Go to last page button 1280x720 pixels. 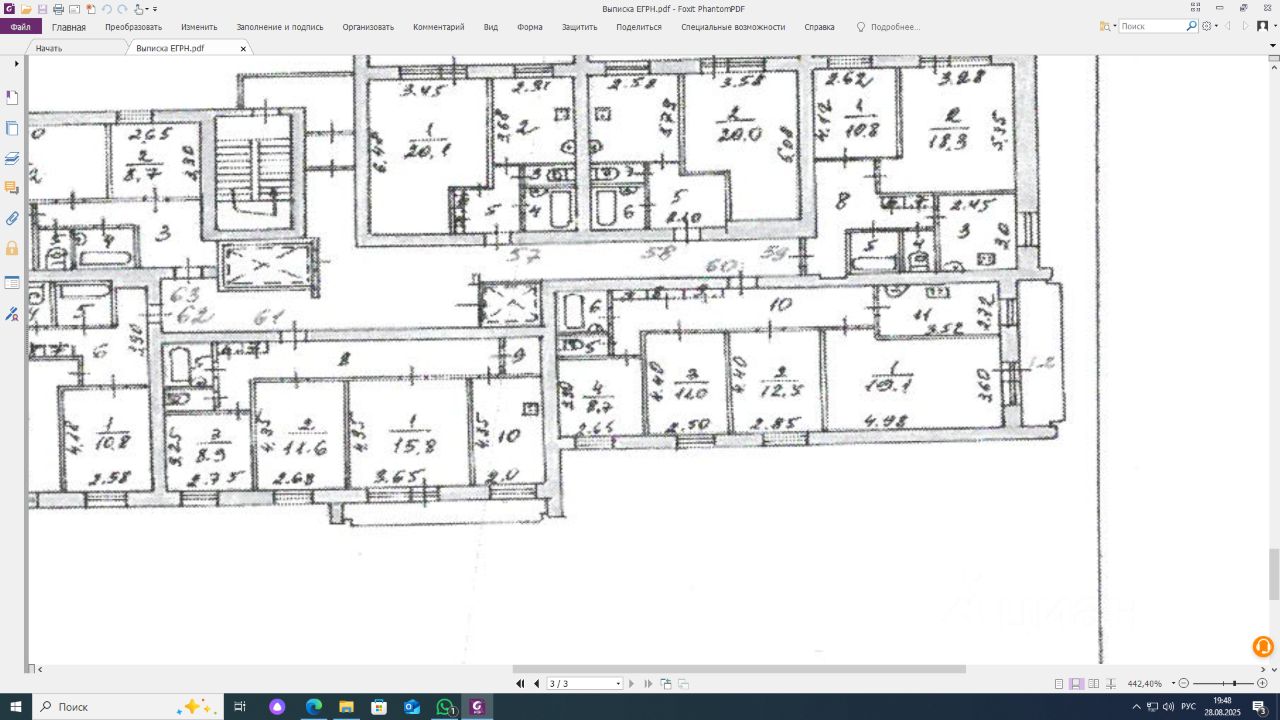pyautogui.click(x=648, y=684)
